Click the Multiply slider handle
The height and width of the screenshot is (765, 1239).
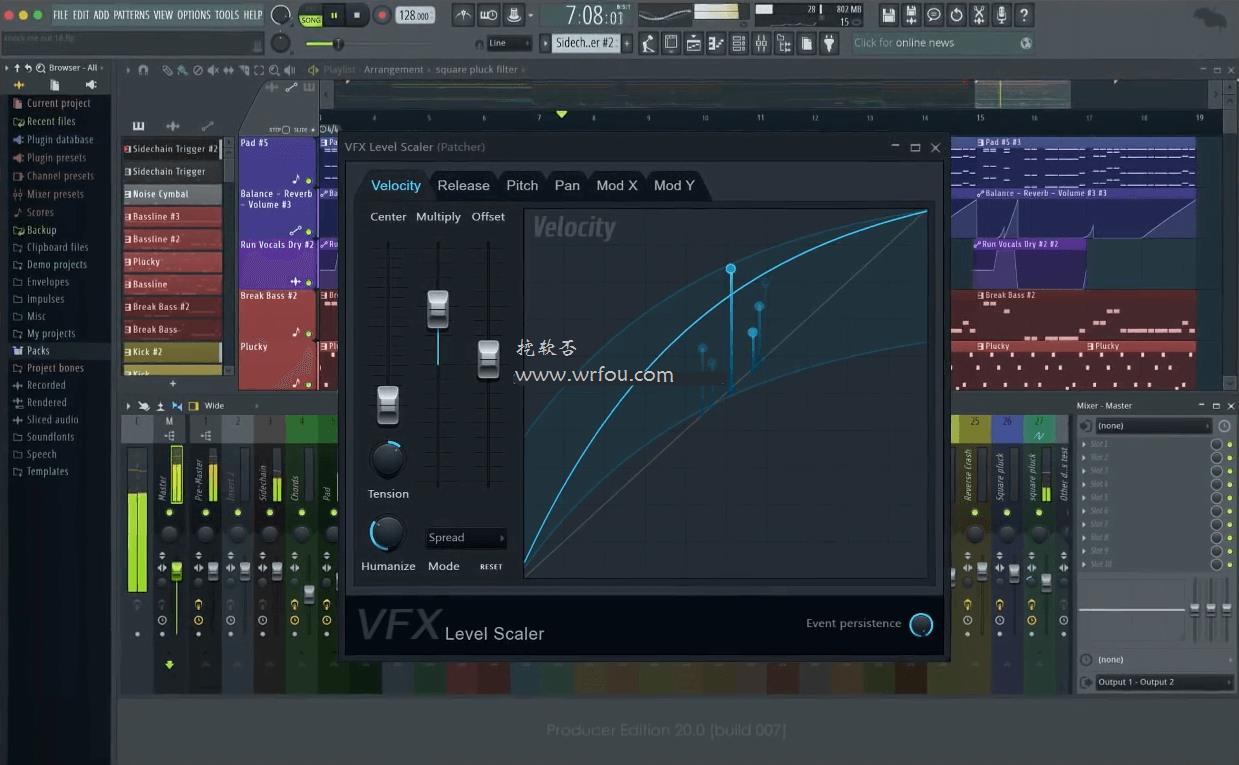[438, 309]
